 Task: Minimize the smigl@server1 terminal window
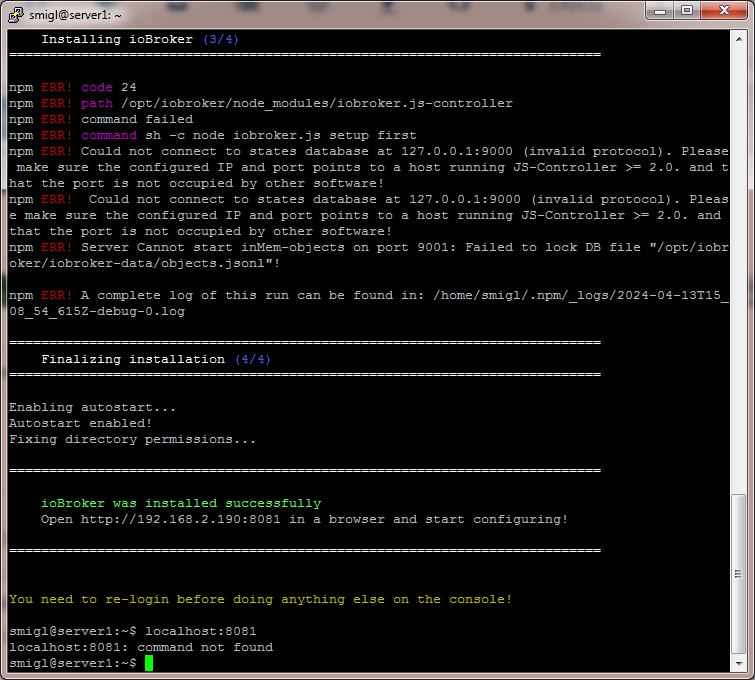[x=660, y=11]
